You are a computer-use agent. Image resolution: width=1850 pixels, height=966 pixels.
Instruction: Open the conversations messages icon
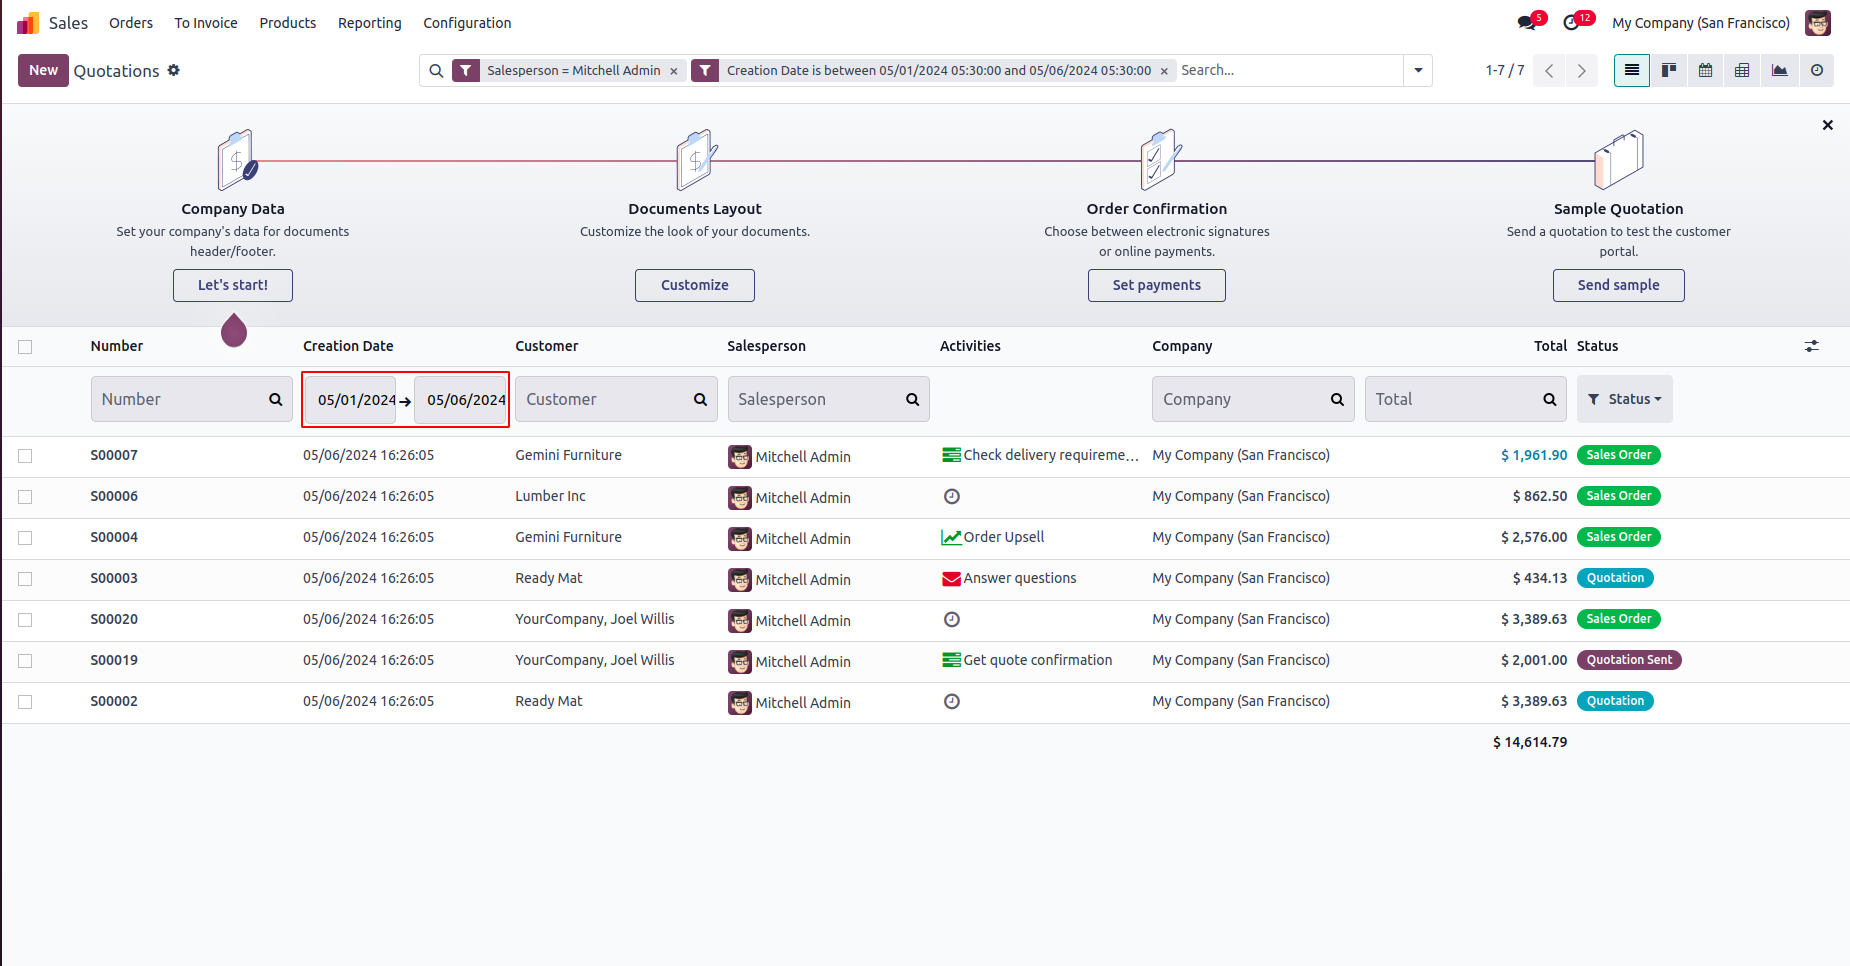[1527, 22]
